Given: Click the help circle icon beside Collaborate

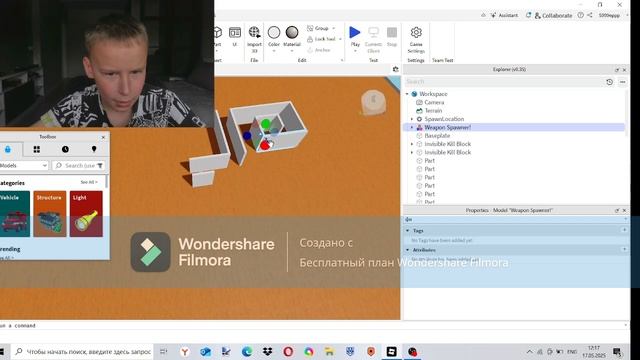Looking at the screenshot, I should tap(580, 15).
